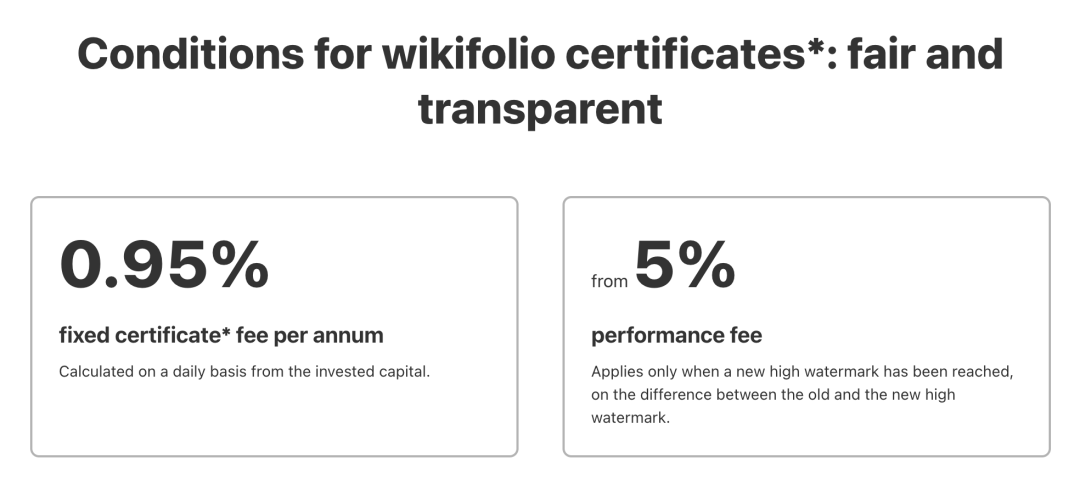
Task: Click the large "0.95%" figure
Action: coord(164,265)
